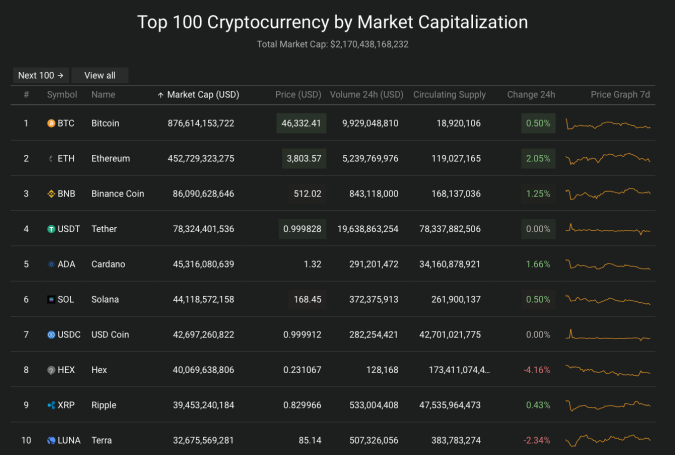Open the Tether name link
The width and height of the screenshot is (675, 455).
click(x=104, y=229)
